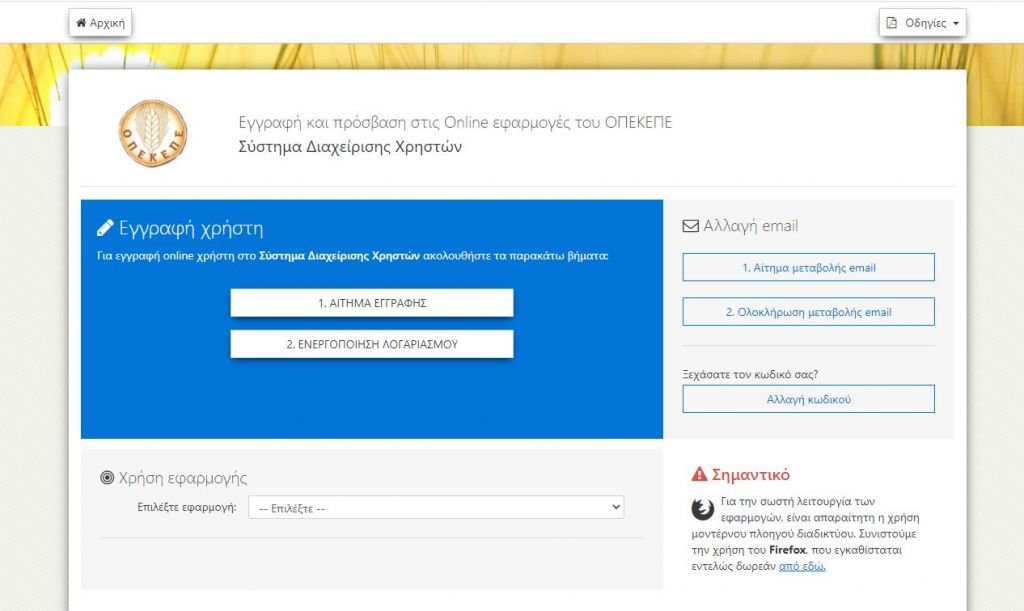Go to the Αρχική home page
This screenshot has height=611, width=1024.
pyautogui.click(x=100, y=23)
